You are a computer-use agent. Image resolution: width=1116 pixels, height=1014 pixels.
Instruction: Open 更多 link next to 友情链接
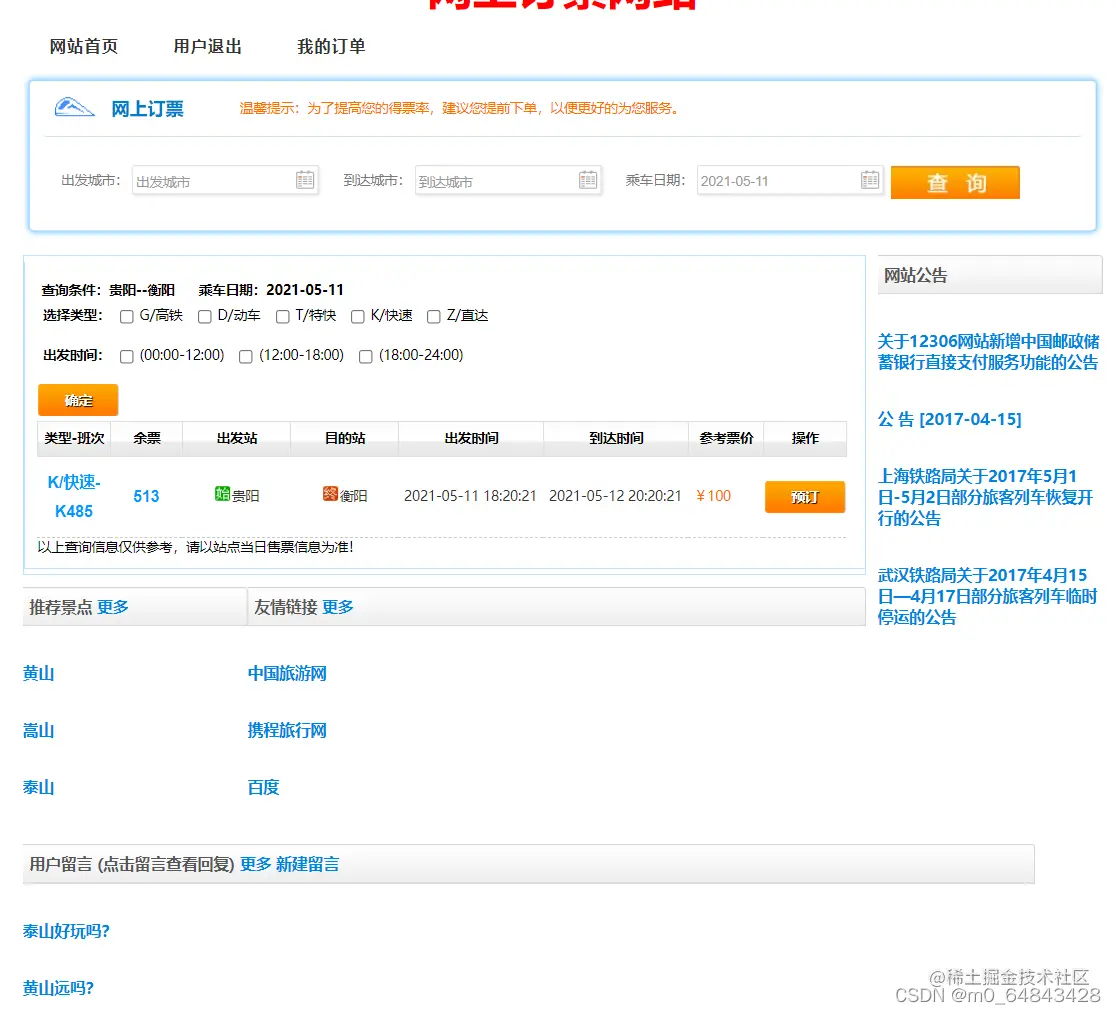point(337,607)
